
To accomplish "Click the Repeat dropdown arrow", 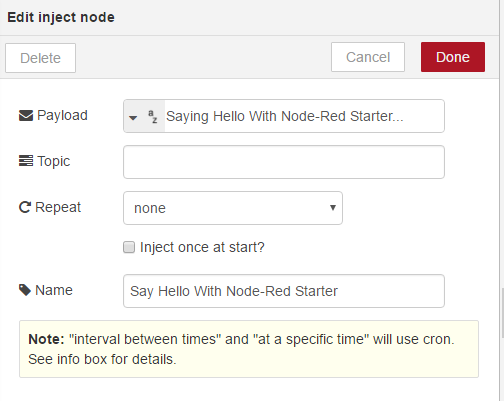I will [333, 208].
